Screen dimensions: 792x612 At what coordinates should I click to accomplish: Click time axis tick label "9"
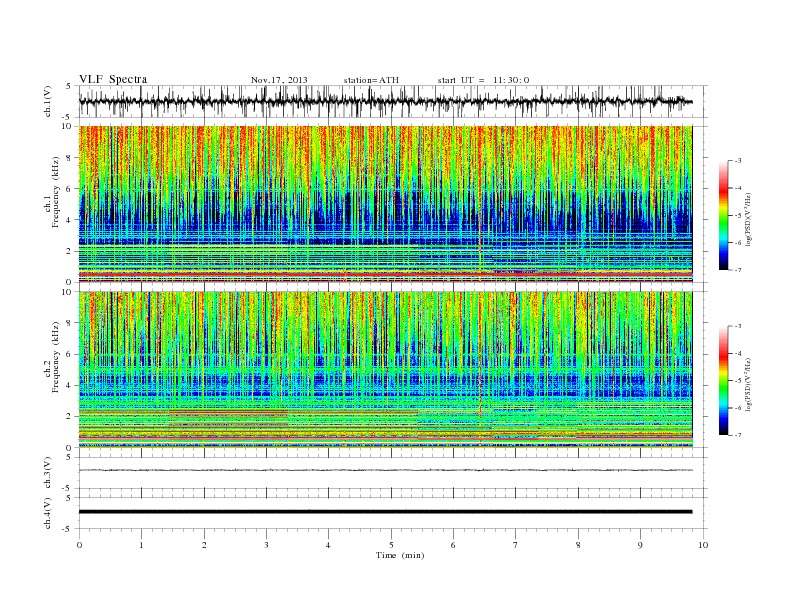tap(640, 545)
